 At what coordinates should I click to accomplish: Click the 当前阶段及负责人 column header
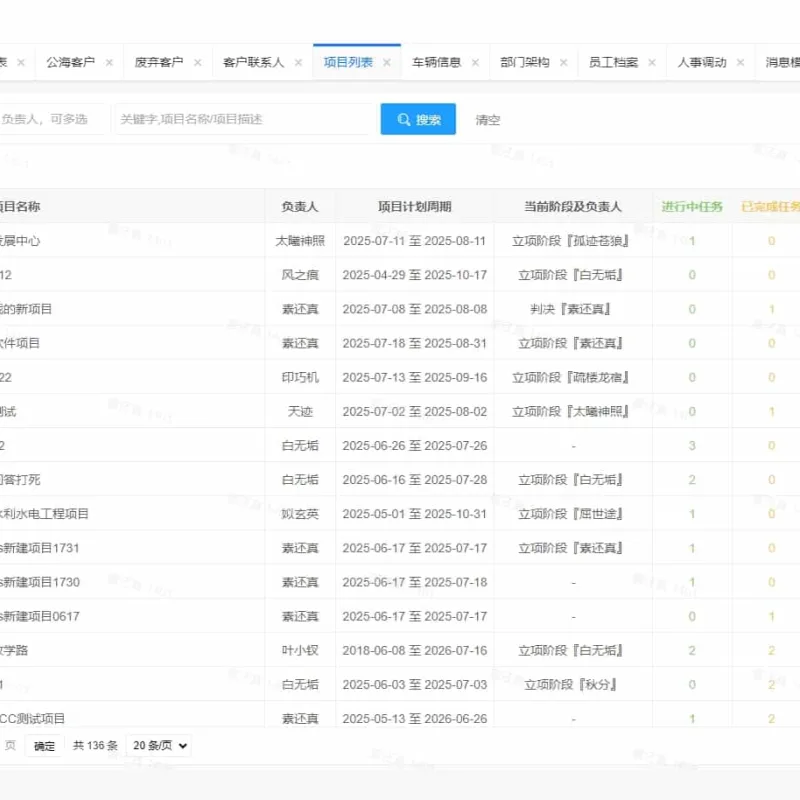point(572,207)
